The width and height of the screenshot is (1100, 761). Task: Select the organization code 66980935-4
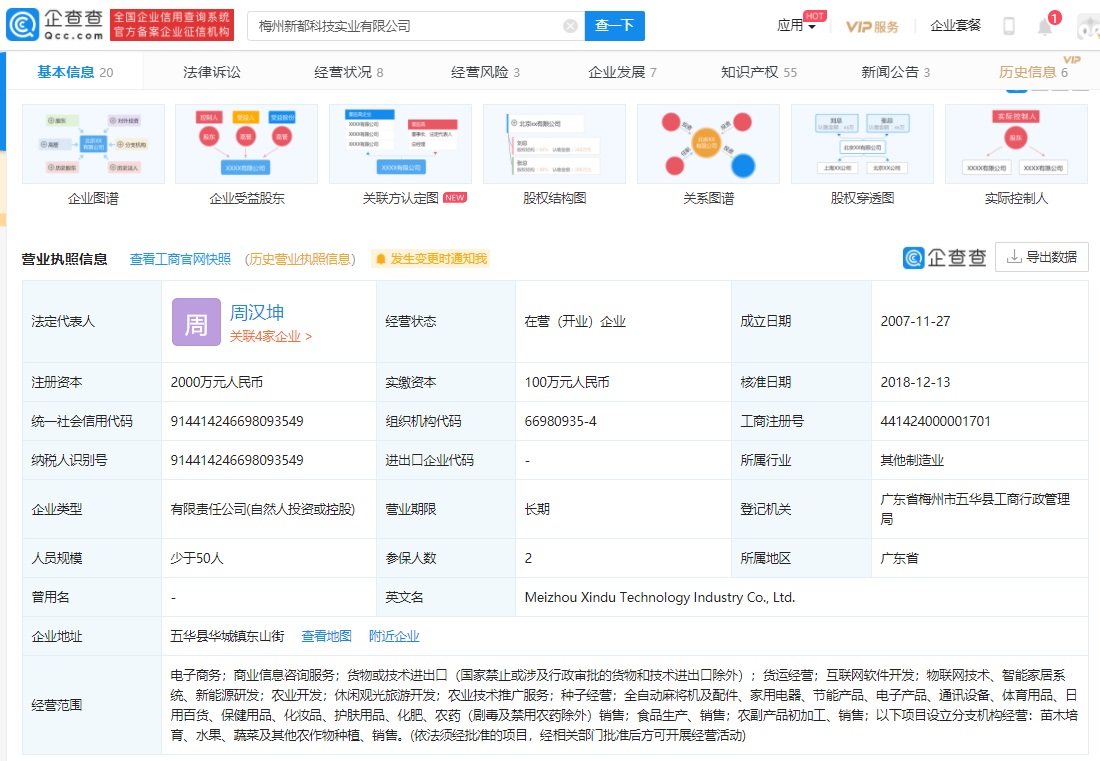(x=561, y=422)
